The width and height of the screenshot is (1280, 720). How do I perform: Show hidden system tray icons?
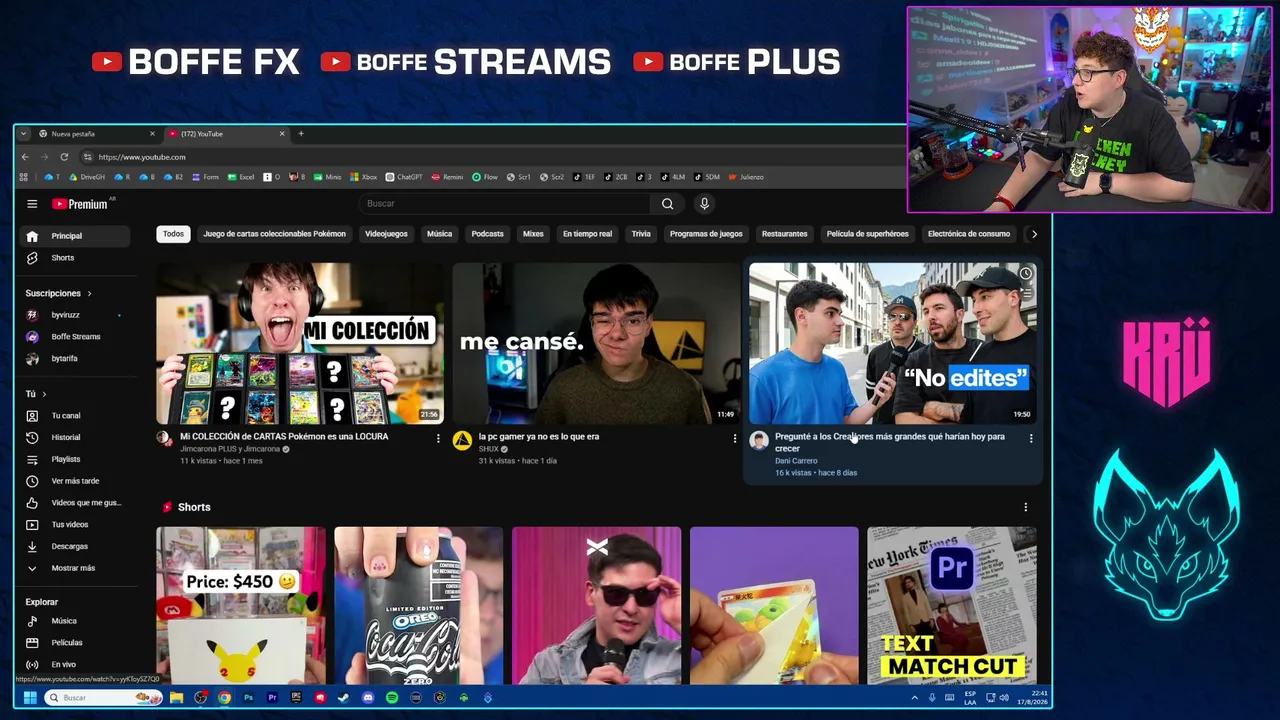tap(914, 697)
